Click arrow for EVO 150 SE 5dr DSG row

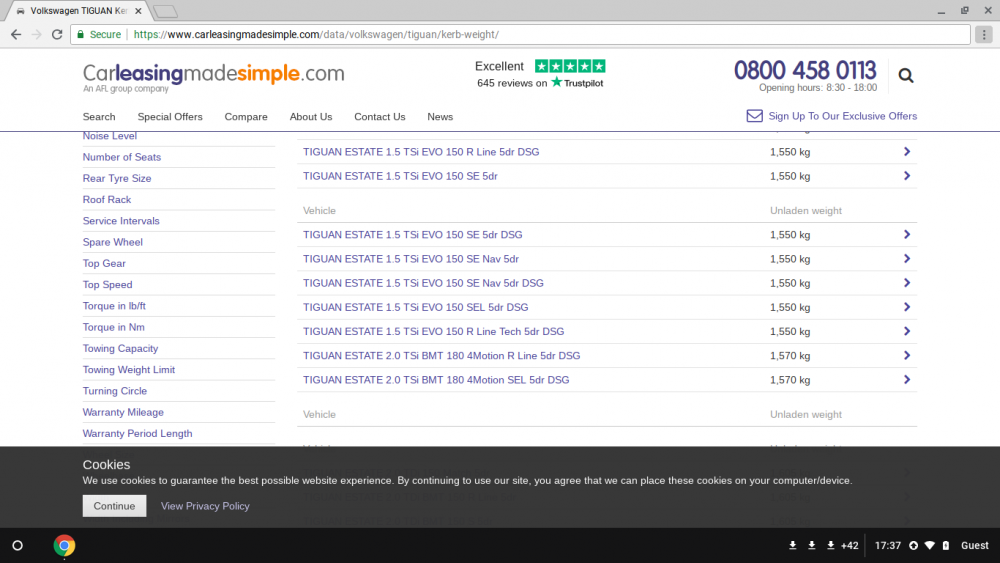pyautogui.click(x=906, y=235)
